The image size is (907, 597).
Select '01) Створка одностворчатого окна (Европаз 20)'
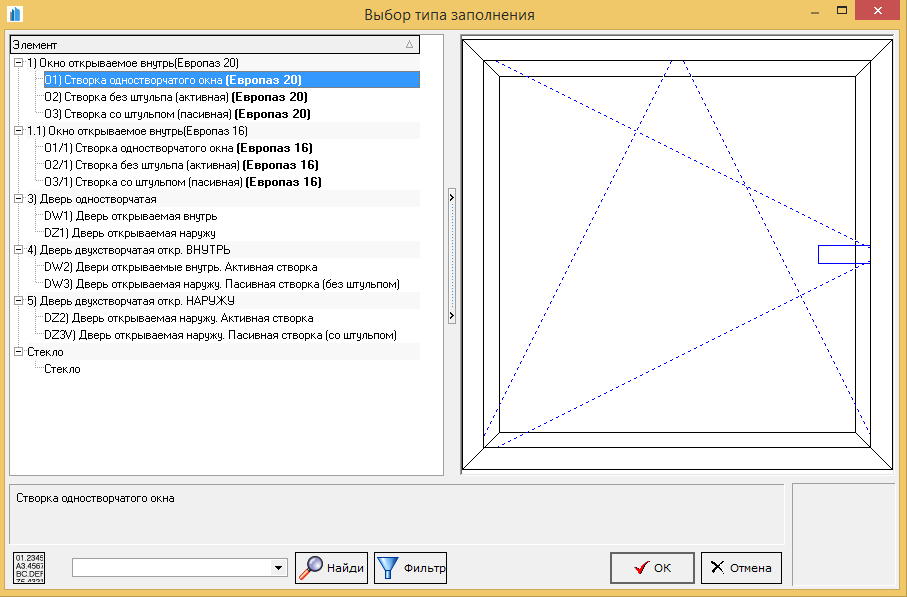[x=231, y=80]
